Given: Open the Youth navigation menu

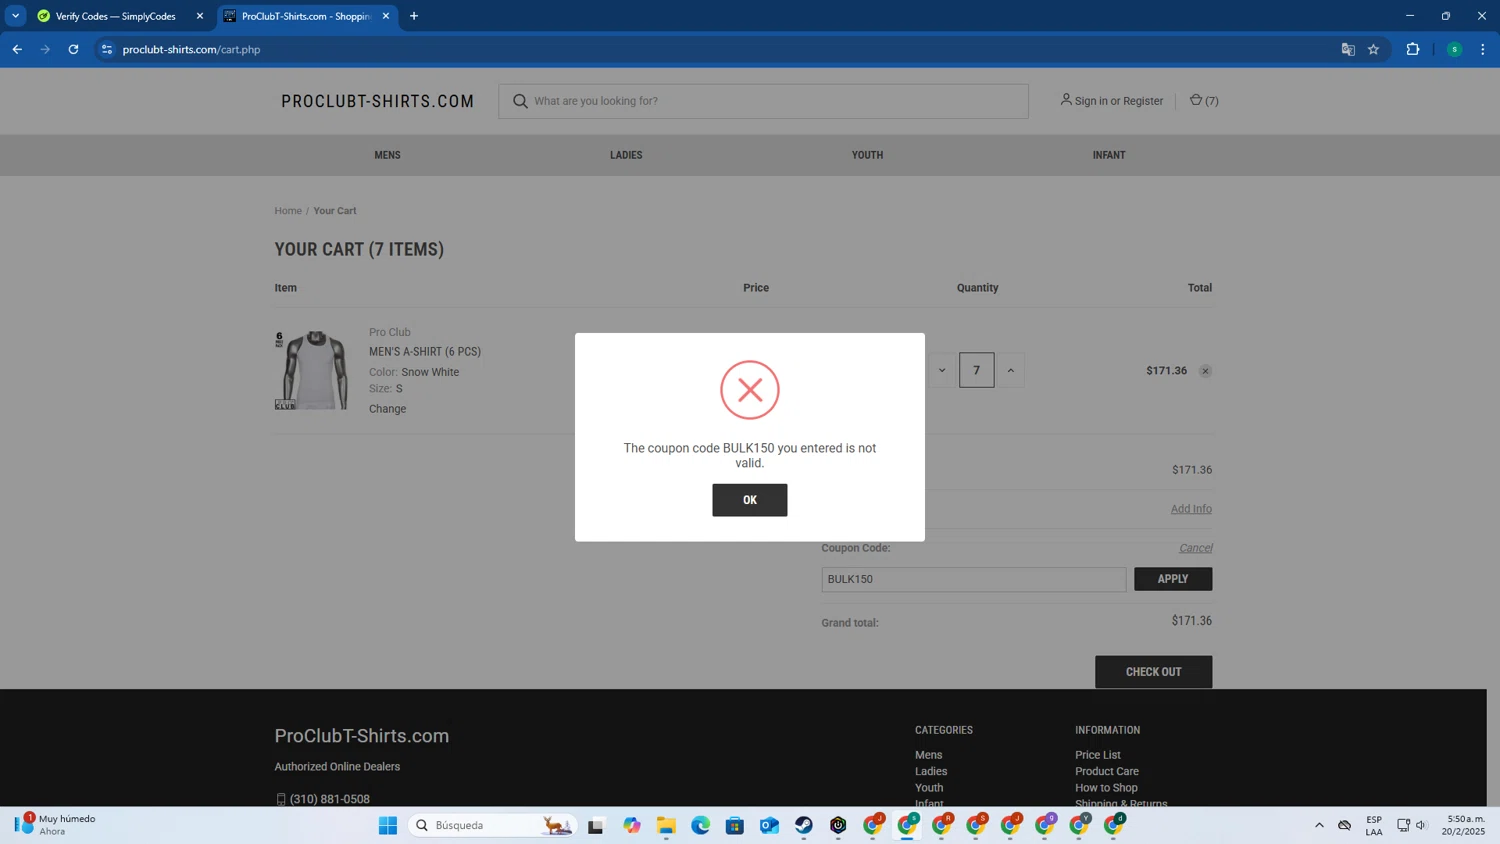Looking at the screenshot, I should point(867,155).
